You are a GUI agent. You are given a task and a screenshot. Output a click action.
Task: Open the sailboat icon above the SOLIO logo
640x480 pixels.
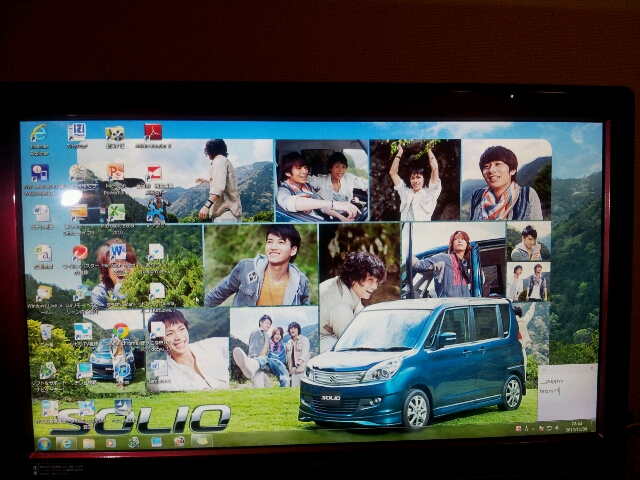pyautogui.click(x=122, y=408)
